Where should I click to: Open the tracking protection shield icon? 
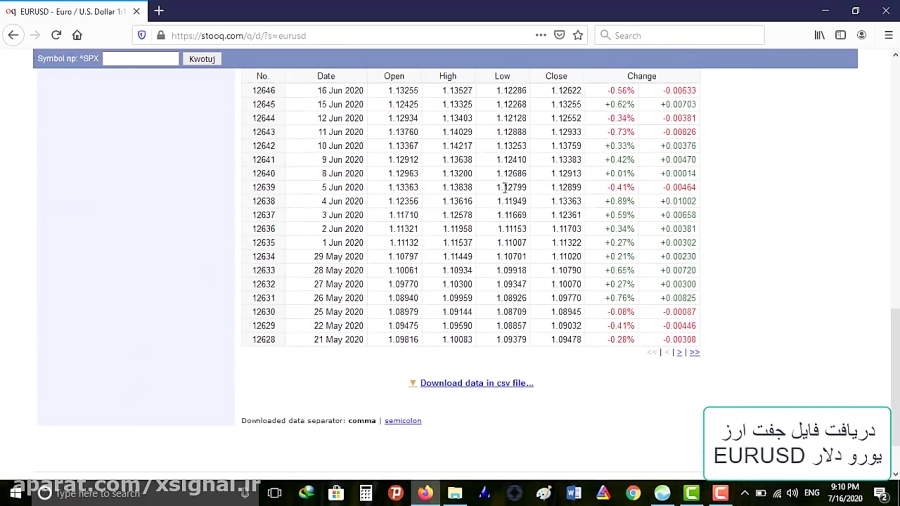[x=142, y=35]
